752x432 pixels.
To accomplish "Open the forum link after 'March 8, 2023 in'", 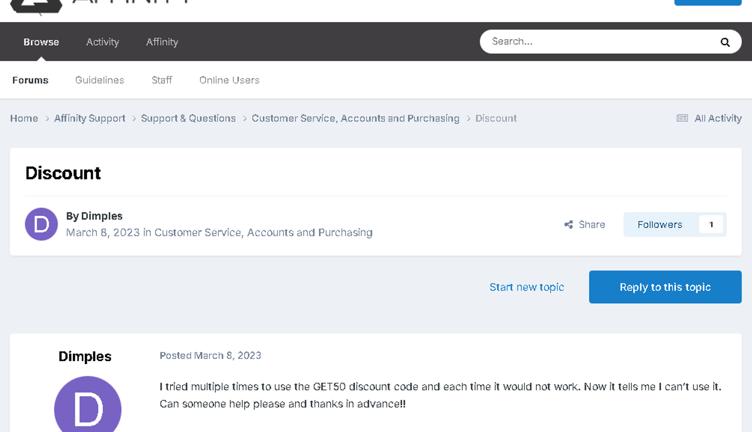I will pyautogui.click(x=263, y=233).
